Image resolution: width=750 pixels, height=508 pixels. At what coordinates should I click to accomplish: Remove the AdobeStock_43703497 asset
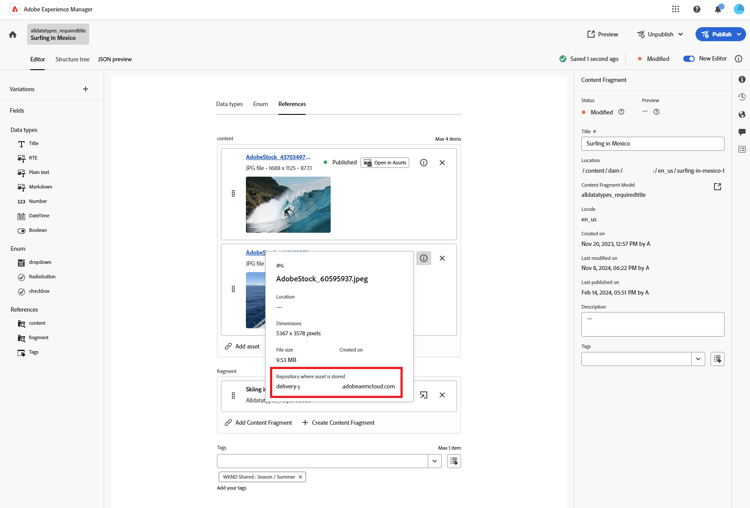coord(442,163)
